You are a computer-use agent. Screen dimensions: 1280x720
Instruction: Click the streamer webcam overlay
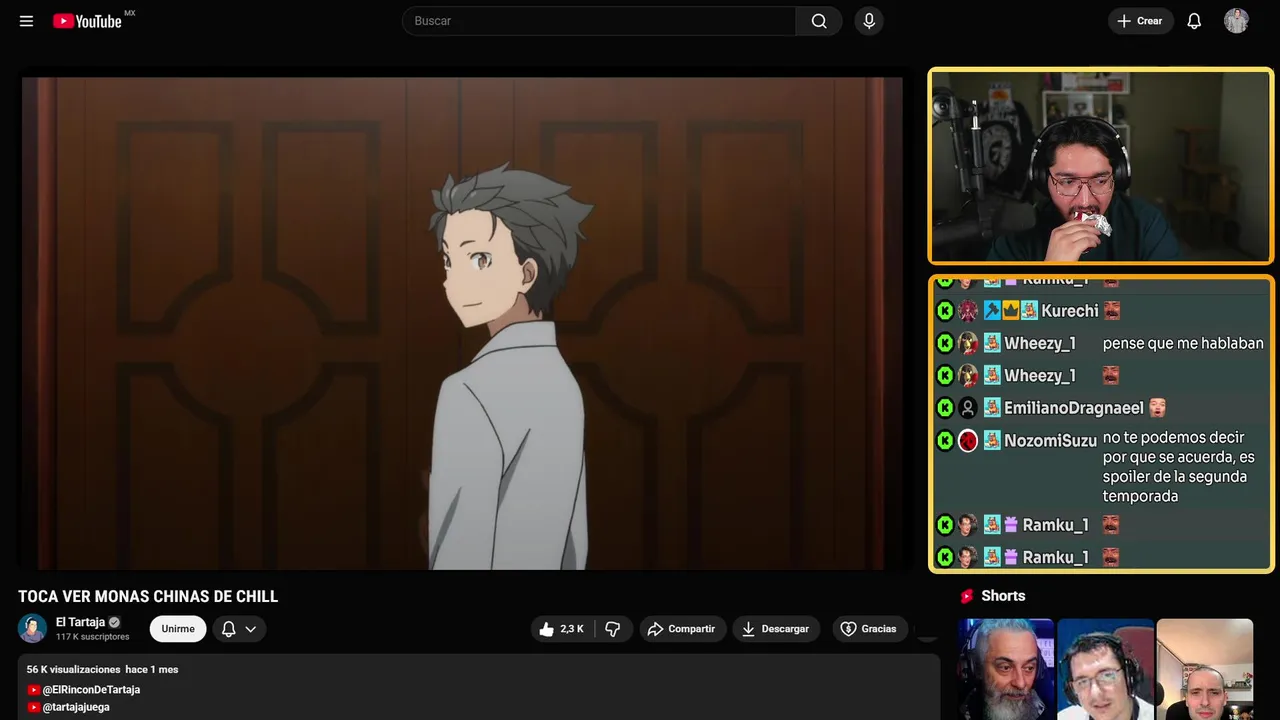click(1101, 166)
